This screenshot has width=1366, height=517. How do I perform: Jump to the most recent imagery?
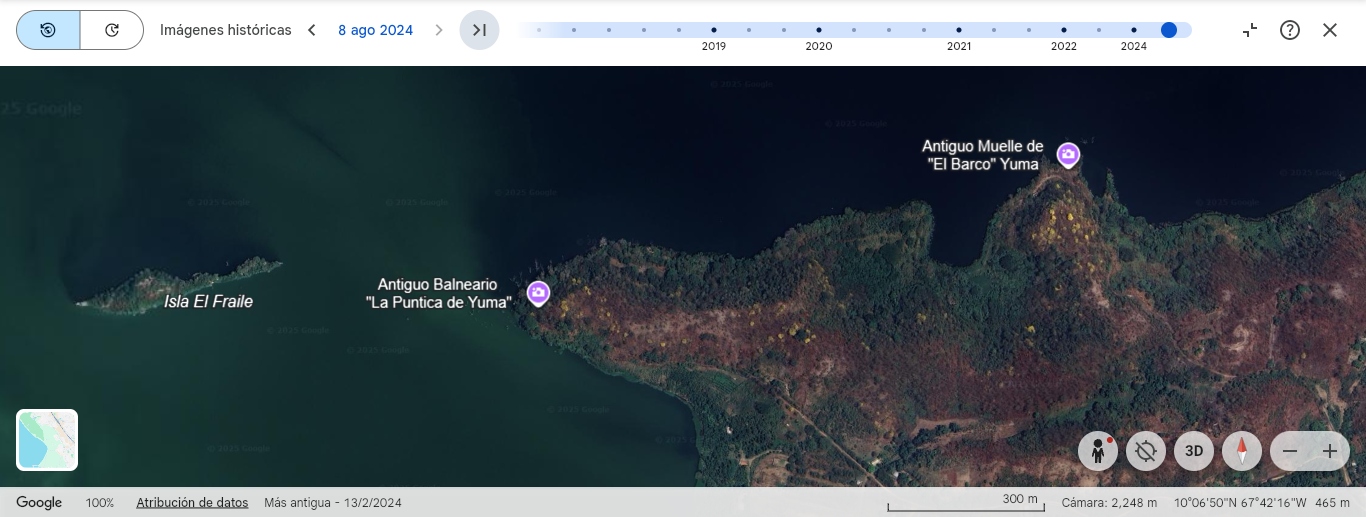point(479,30)
